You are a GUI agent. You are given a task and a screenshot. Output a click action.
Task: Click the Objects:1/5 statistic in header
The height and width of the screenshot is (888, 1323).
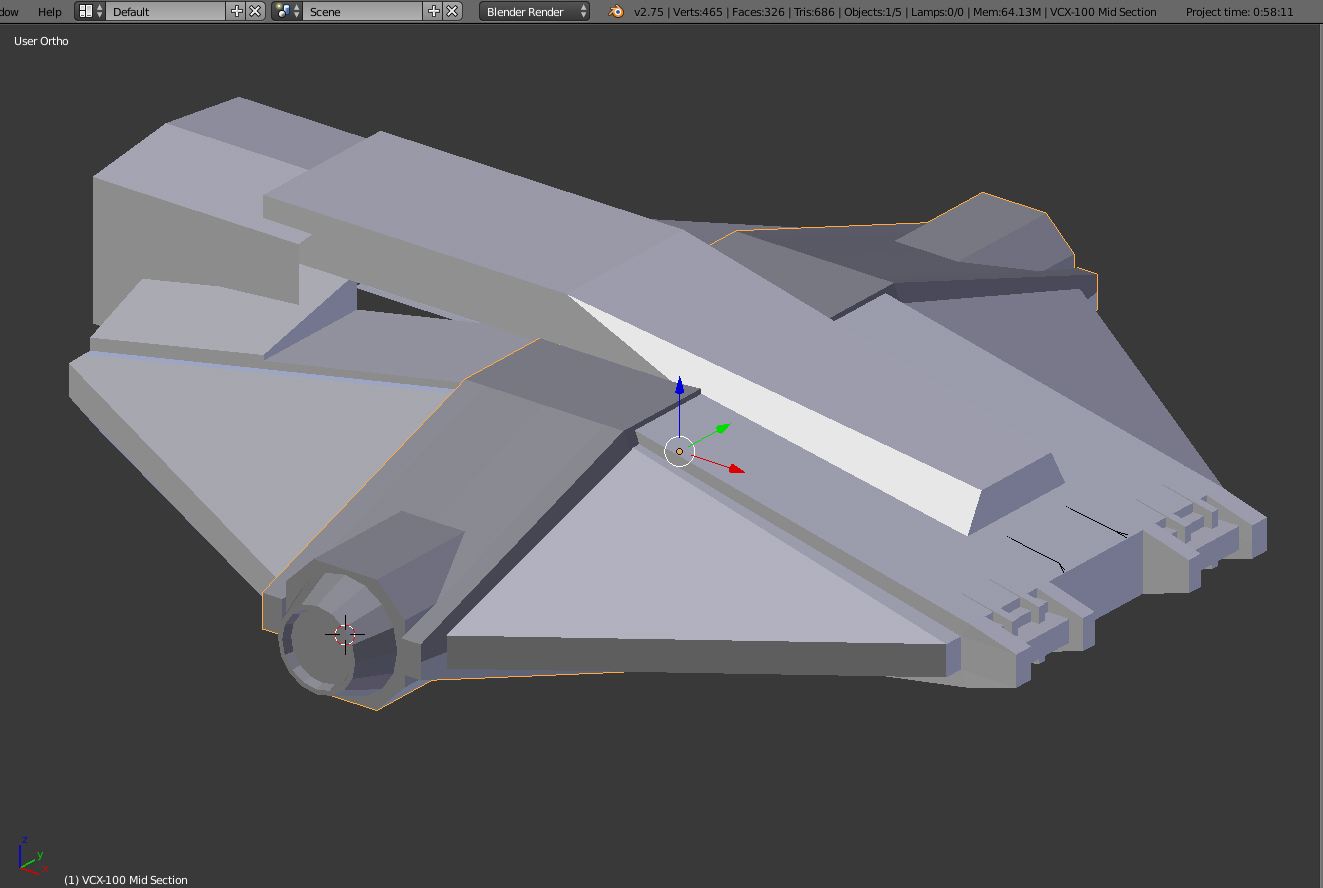(x=872, y=12)
